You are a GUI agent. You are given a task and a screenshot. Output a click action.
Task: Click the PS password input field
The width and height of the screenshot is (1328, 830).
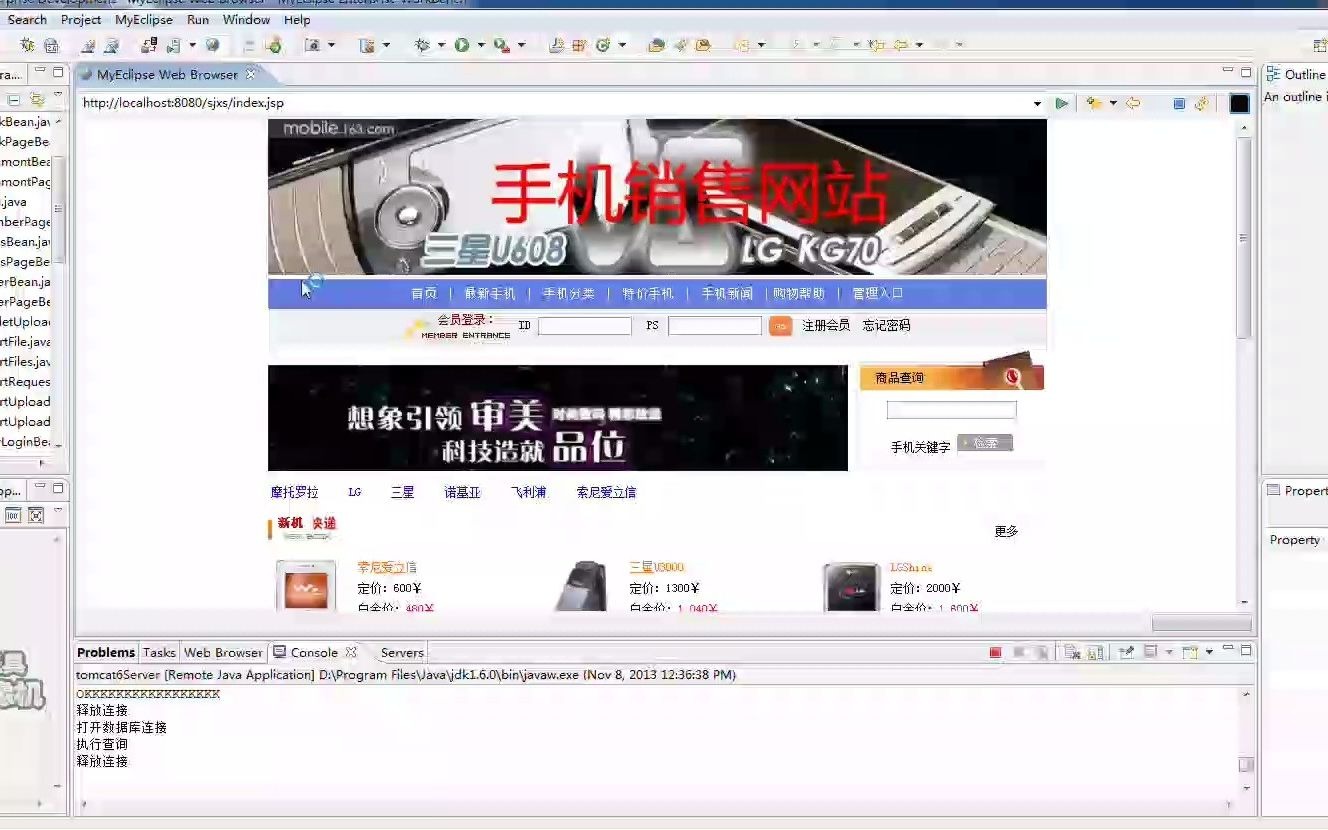715,326
